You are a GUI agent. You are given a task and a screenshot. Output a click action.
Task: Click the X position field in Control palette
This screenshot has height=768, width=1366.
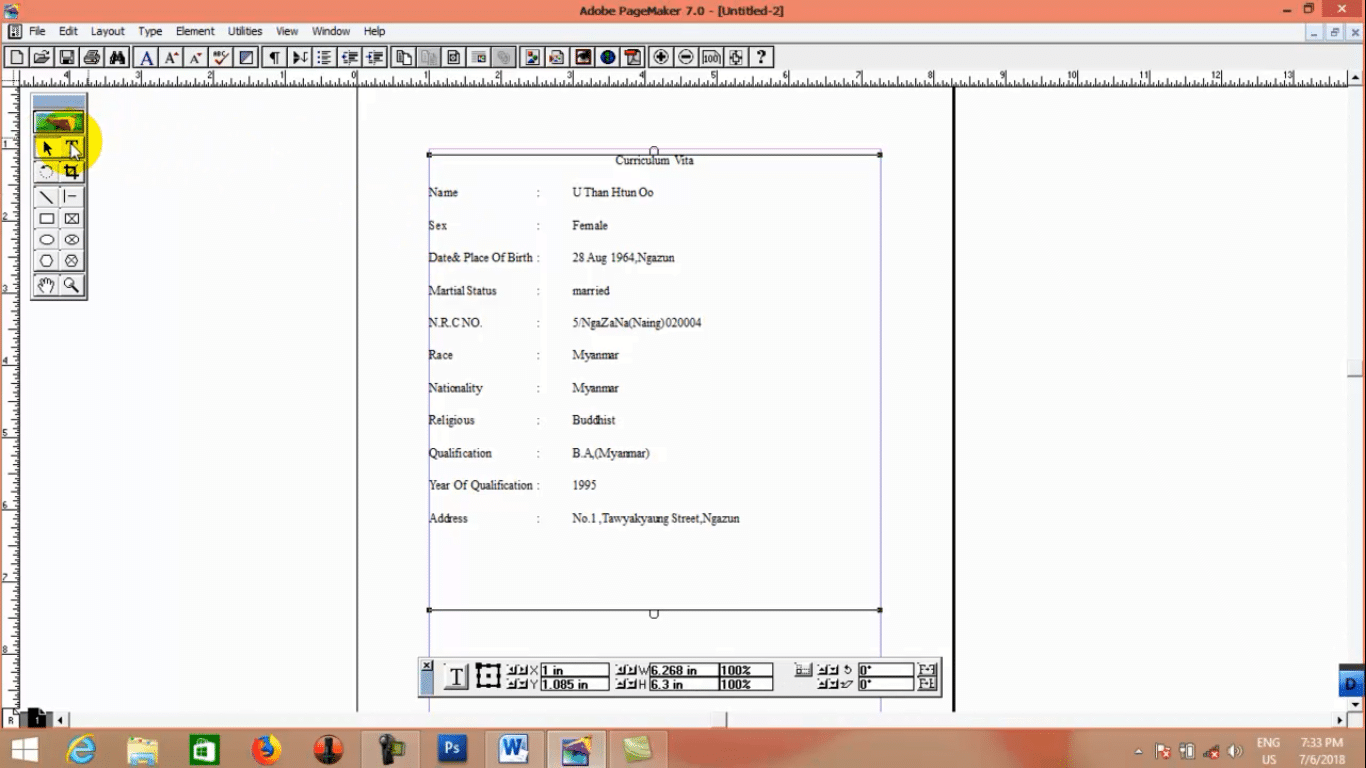[575, 670]
